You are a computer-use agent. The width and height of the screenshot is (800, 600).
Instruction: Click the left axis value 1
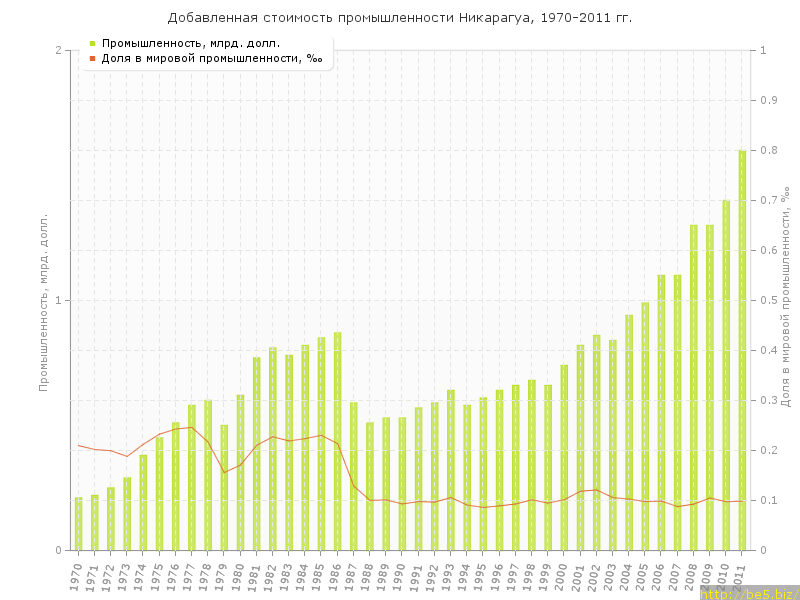pos(57,300)
